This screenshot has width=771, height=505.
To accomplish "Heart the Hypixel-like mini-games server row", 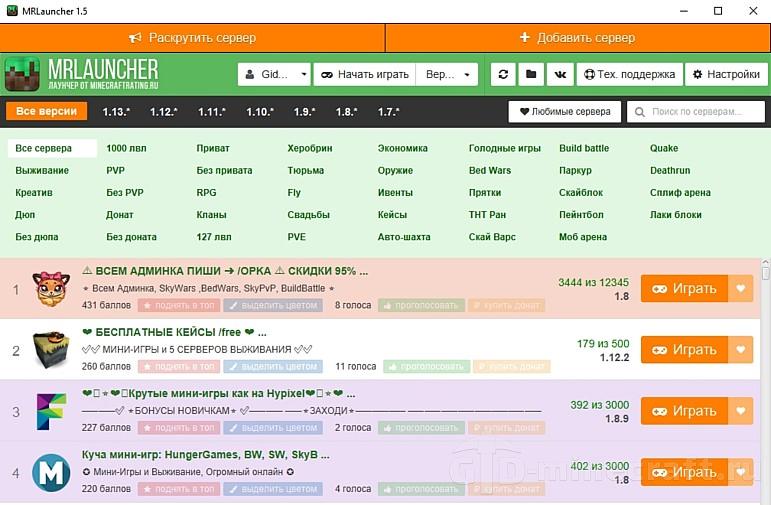I will click(x=741, y=411).
